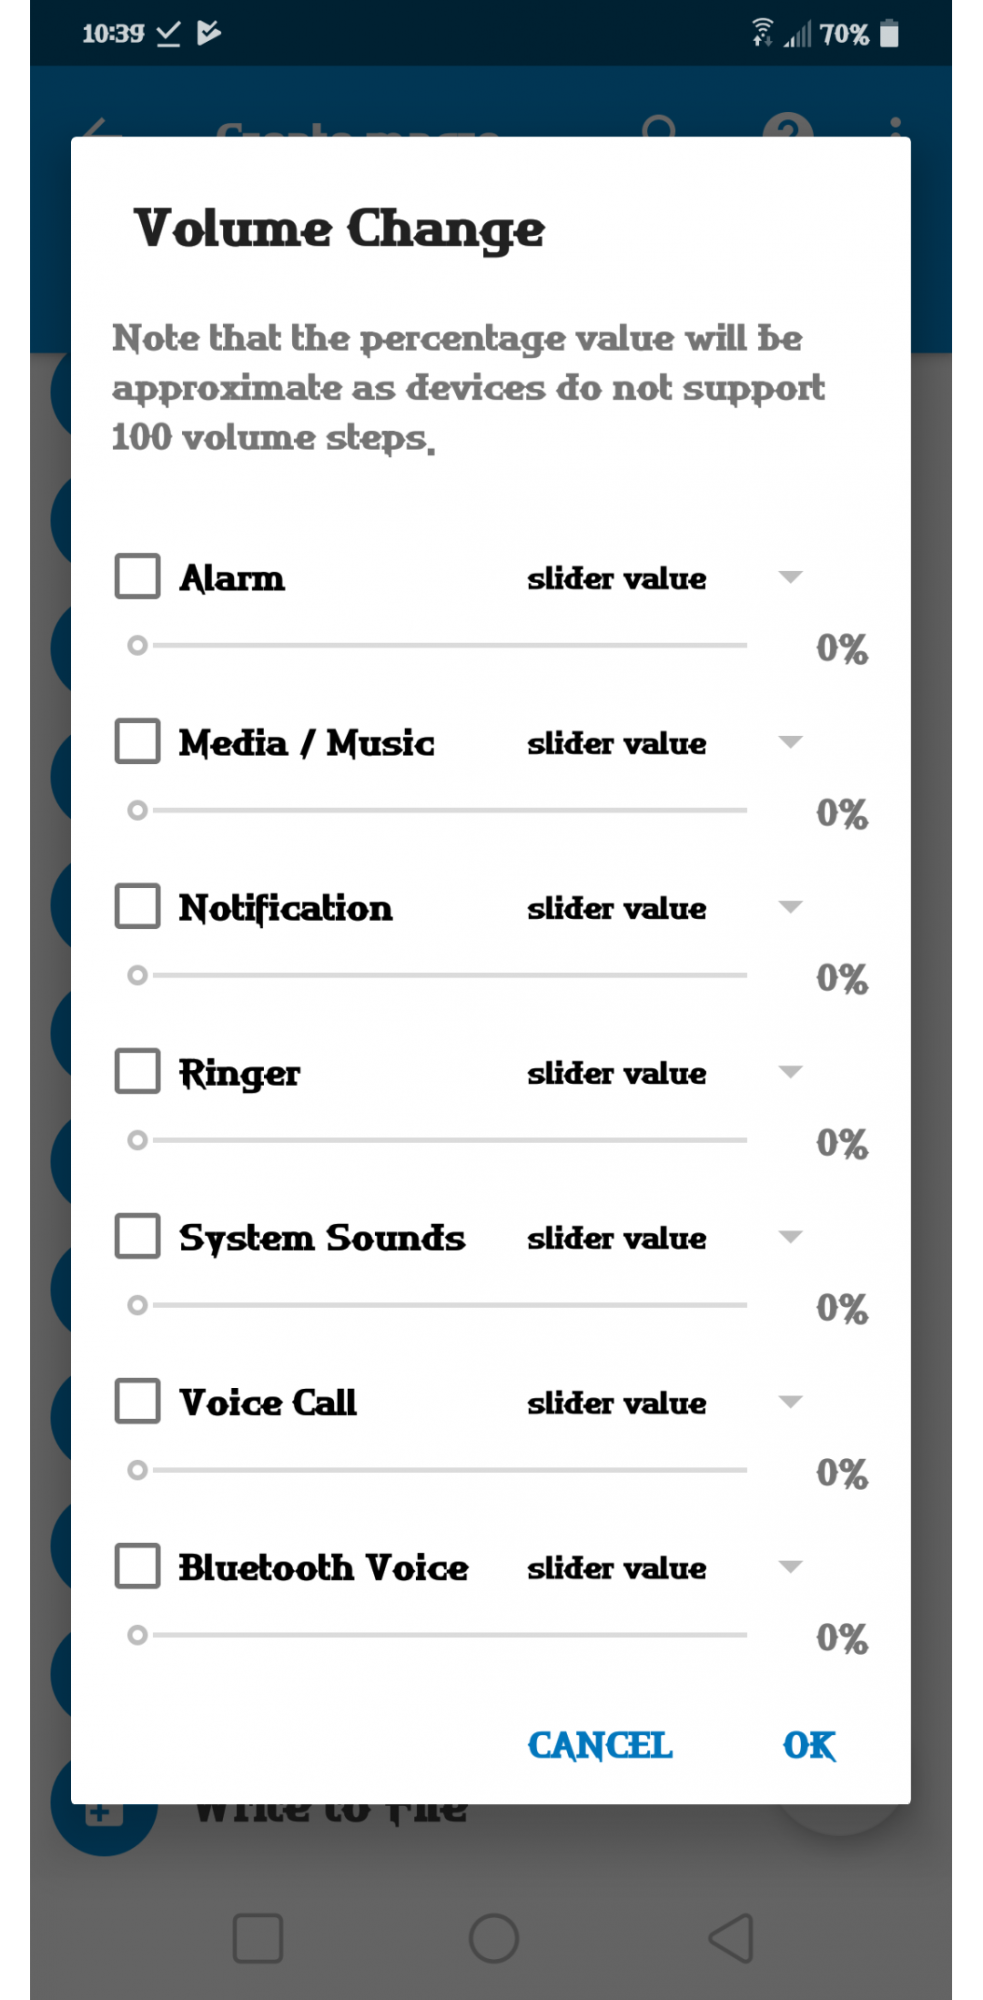Enable the Alarm volume checkbox
The image size is (983, 2000).
[138, 577]
